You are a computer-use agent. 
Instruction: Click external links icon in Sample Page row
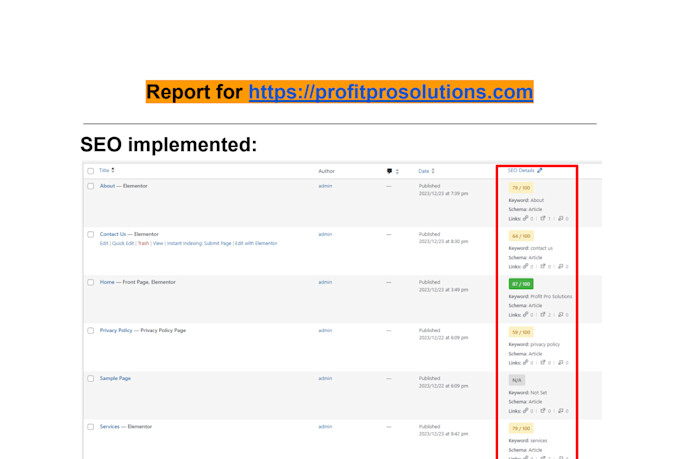click(543, 410)
